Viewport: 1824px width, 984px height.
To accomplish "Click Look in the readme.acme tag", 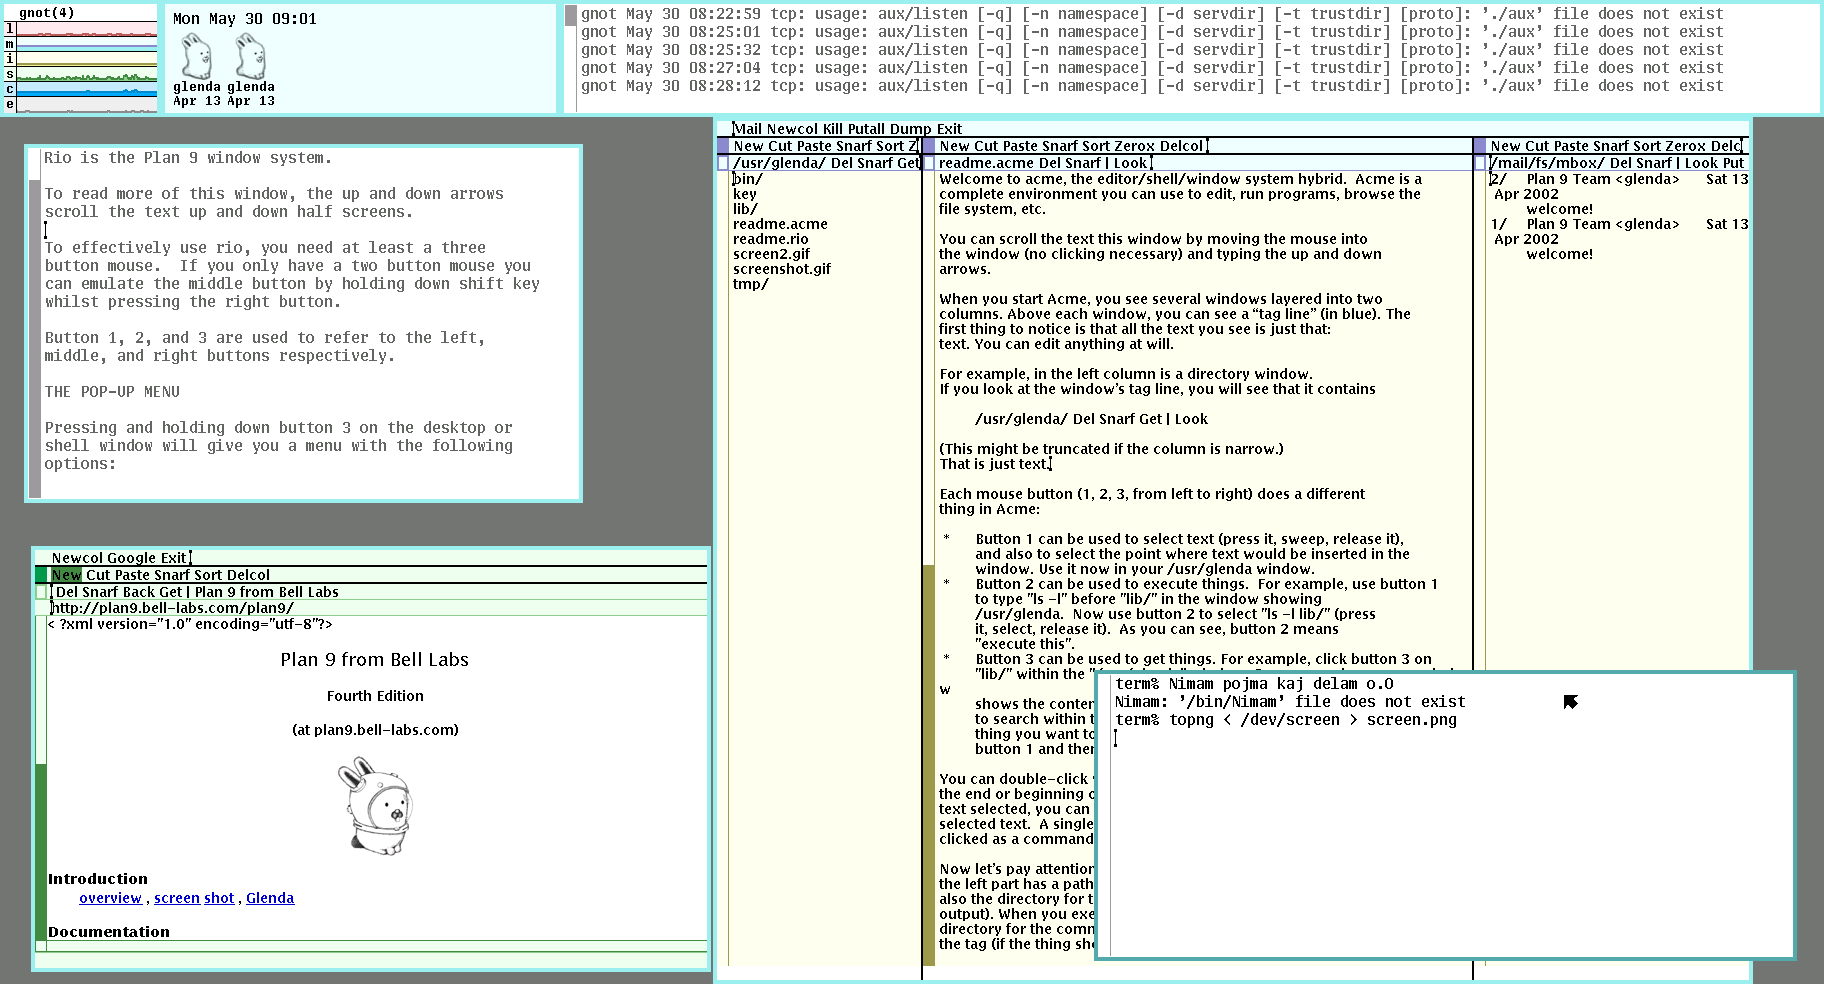I will click(1131, 163).
